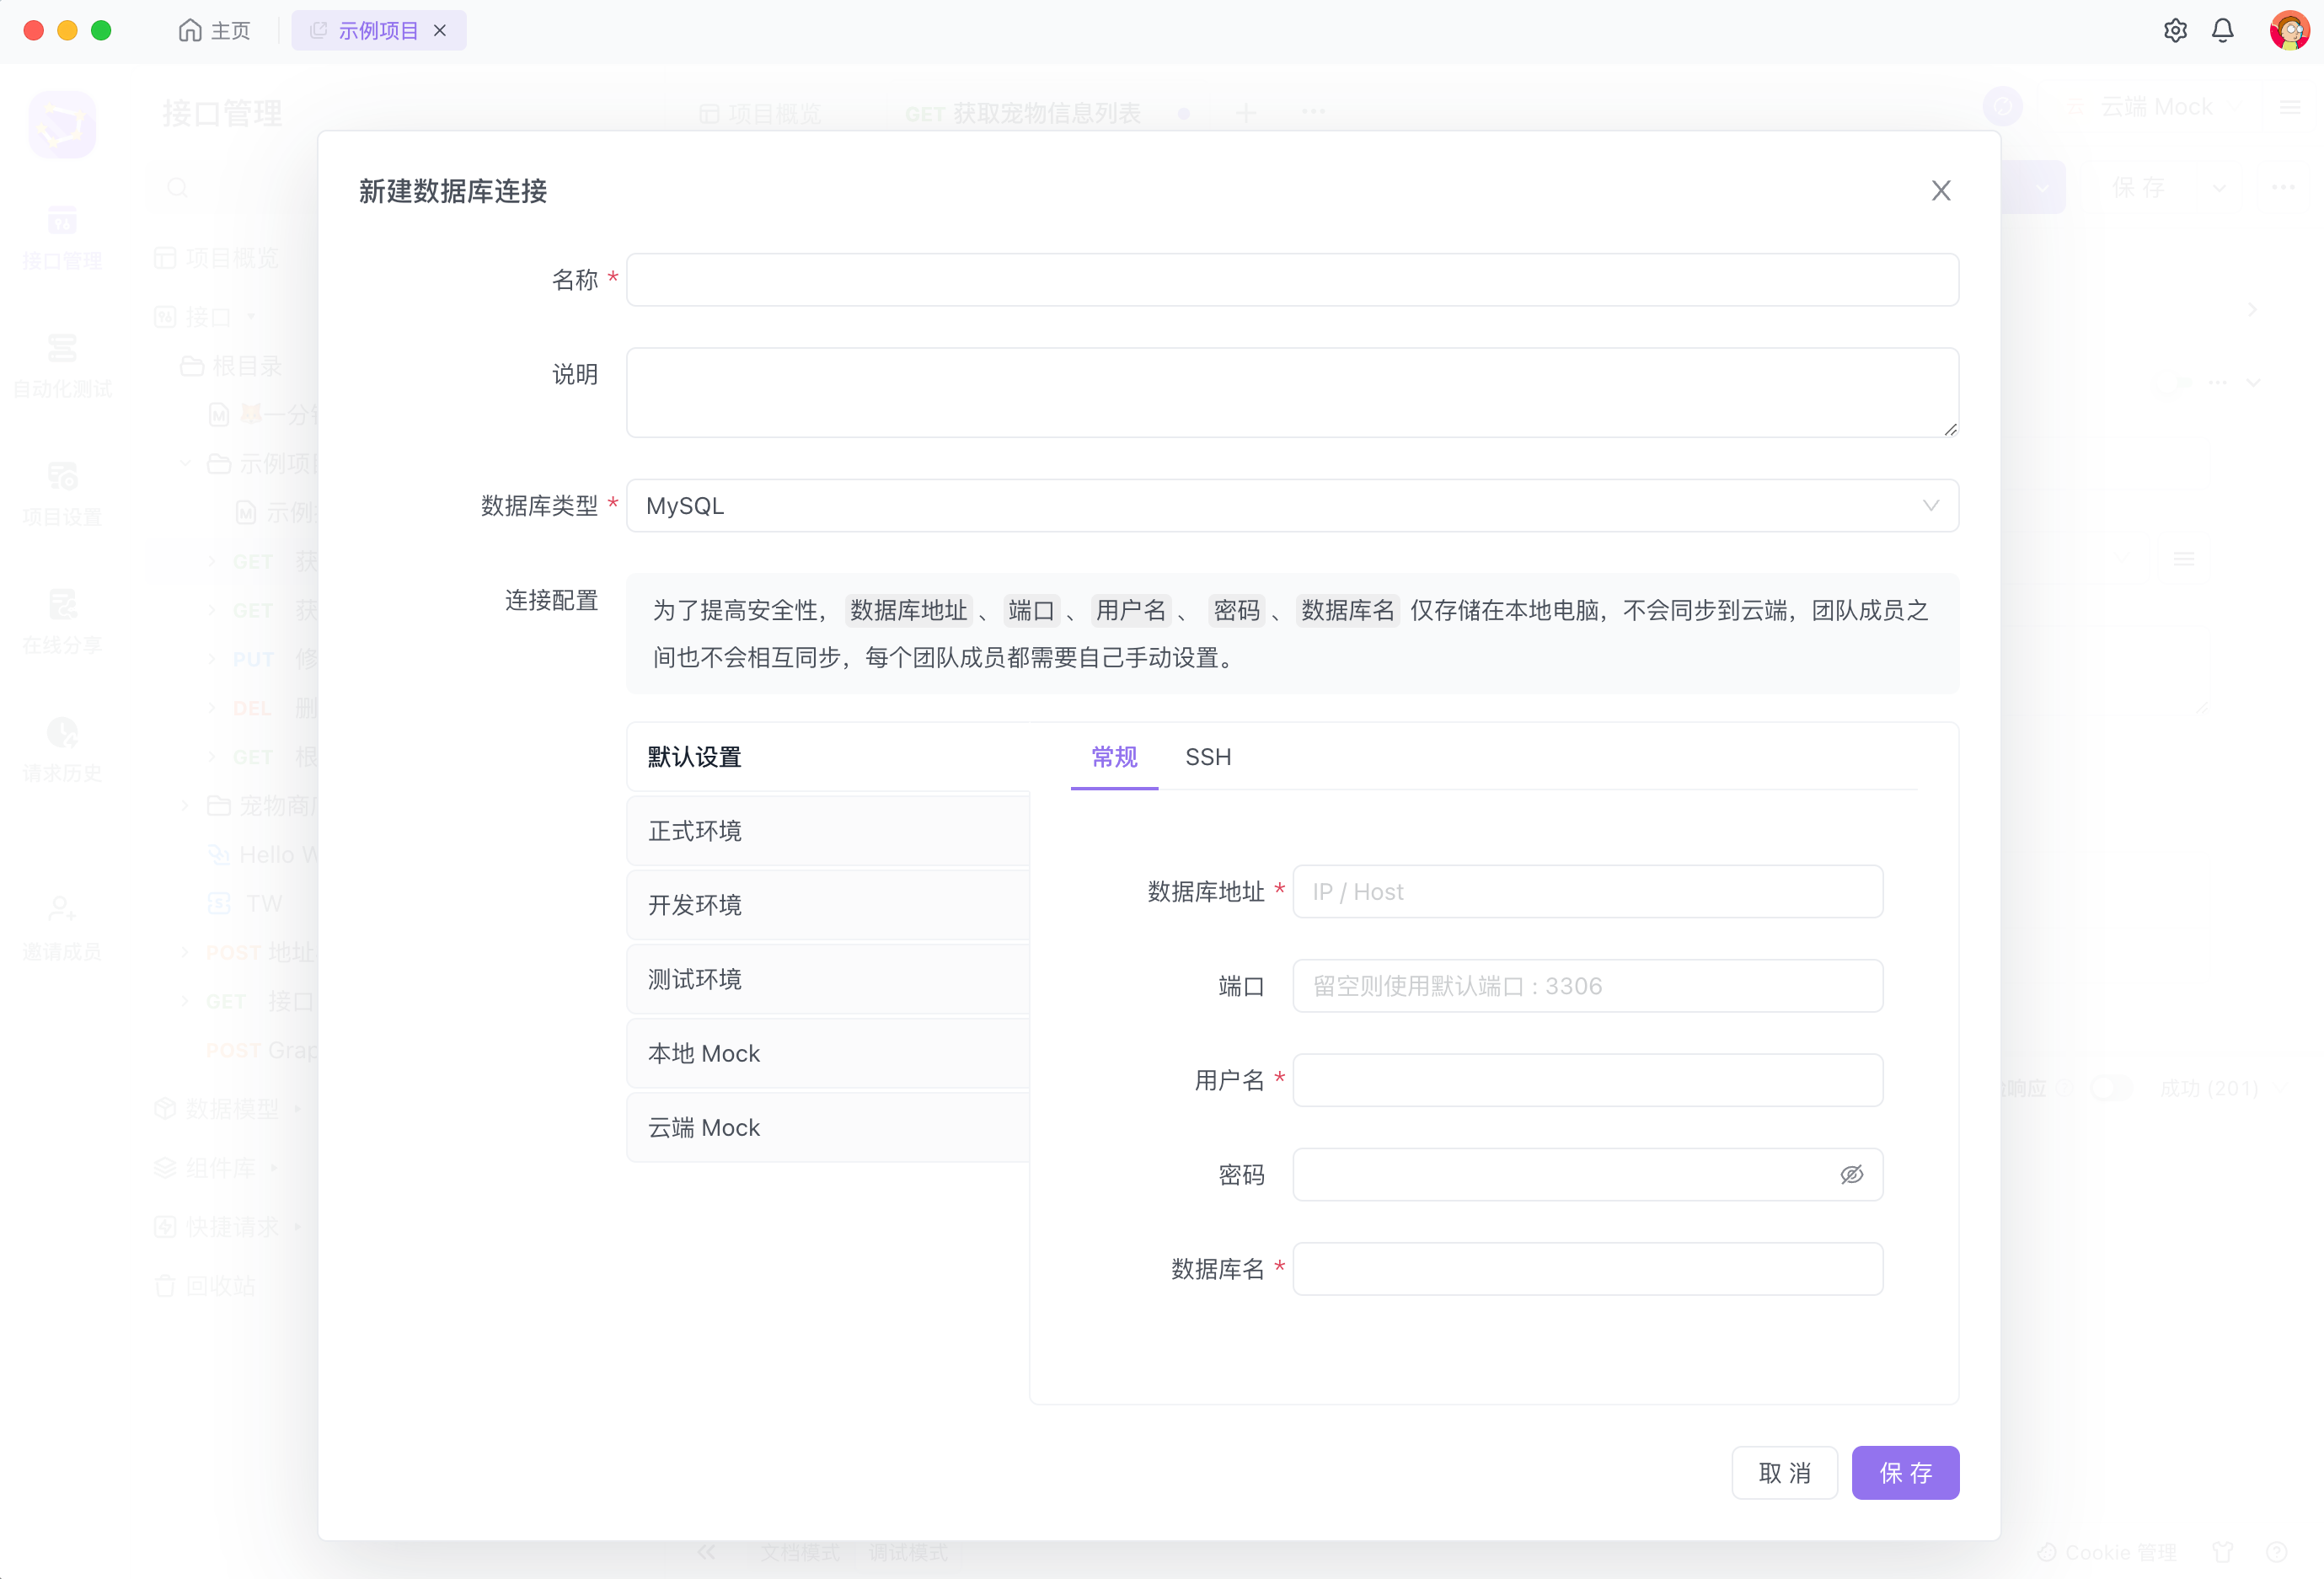Screen dimensions: 2324x1579
Task: Select 开发环境 environment
Action: tap(828, 905)
